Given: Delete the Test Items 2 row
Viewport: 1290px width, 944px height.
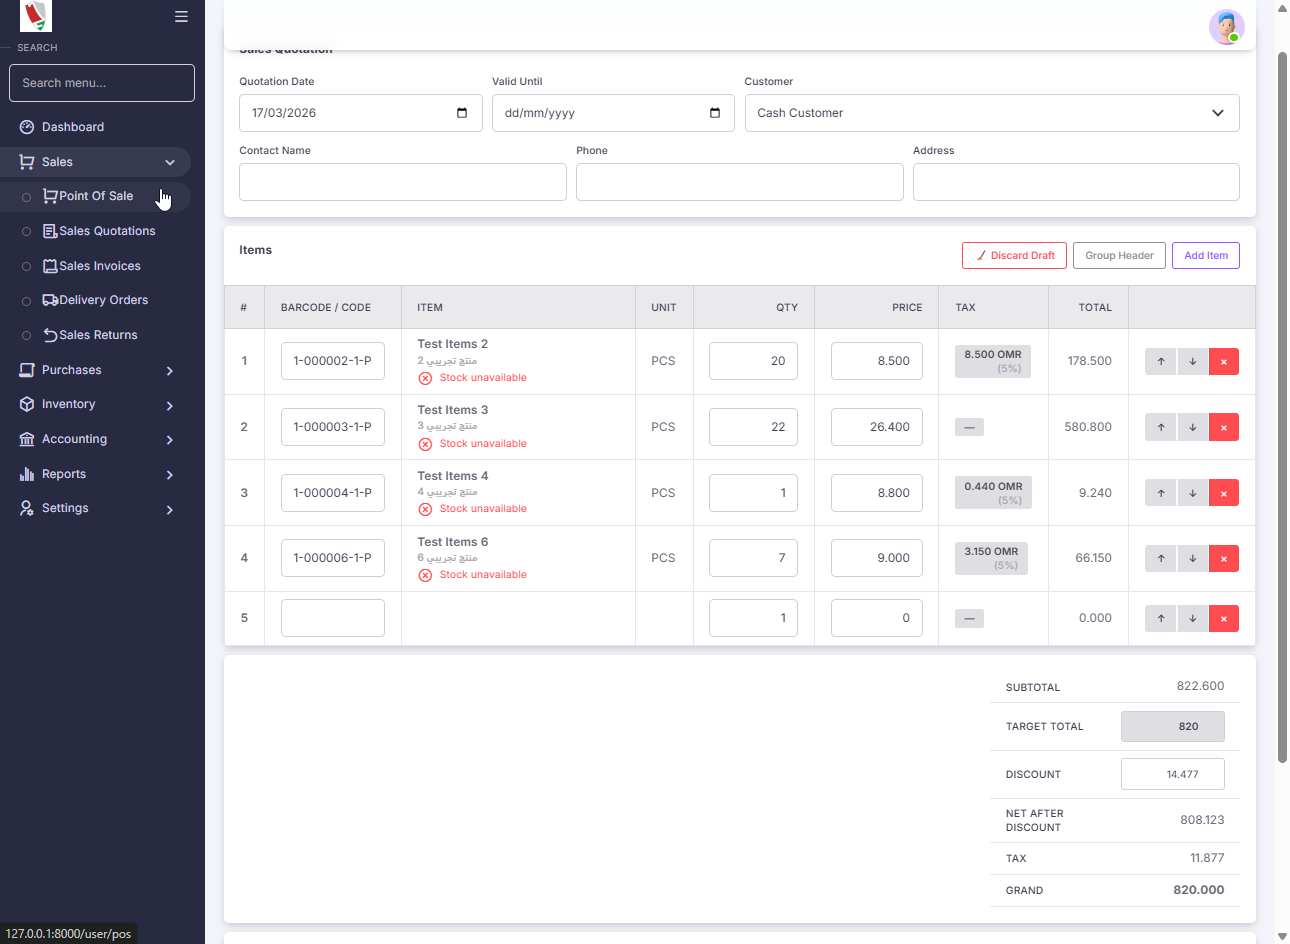Looking at the screenshot, I should pyautogui.click(x=1224, y=362).
